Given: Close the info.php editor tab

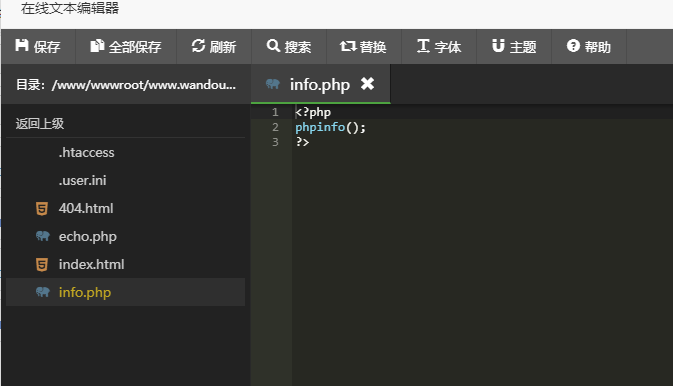Looking at the screenshot, I should [x=367, y=83].
